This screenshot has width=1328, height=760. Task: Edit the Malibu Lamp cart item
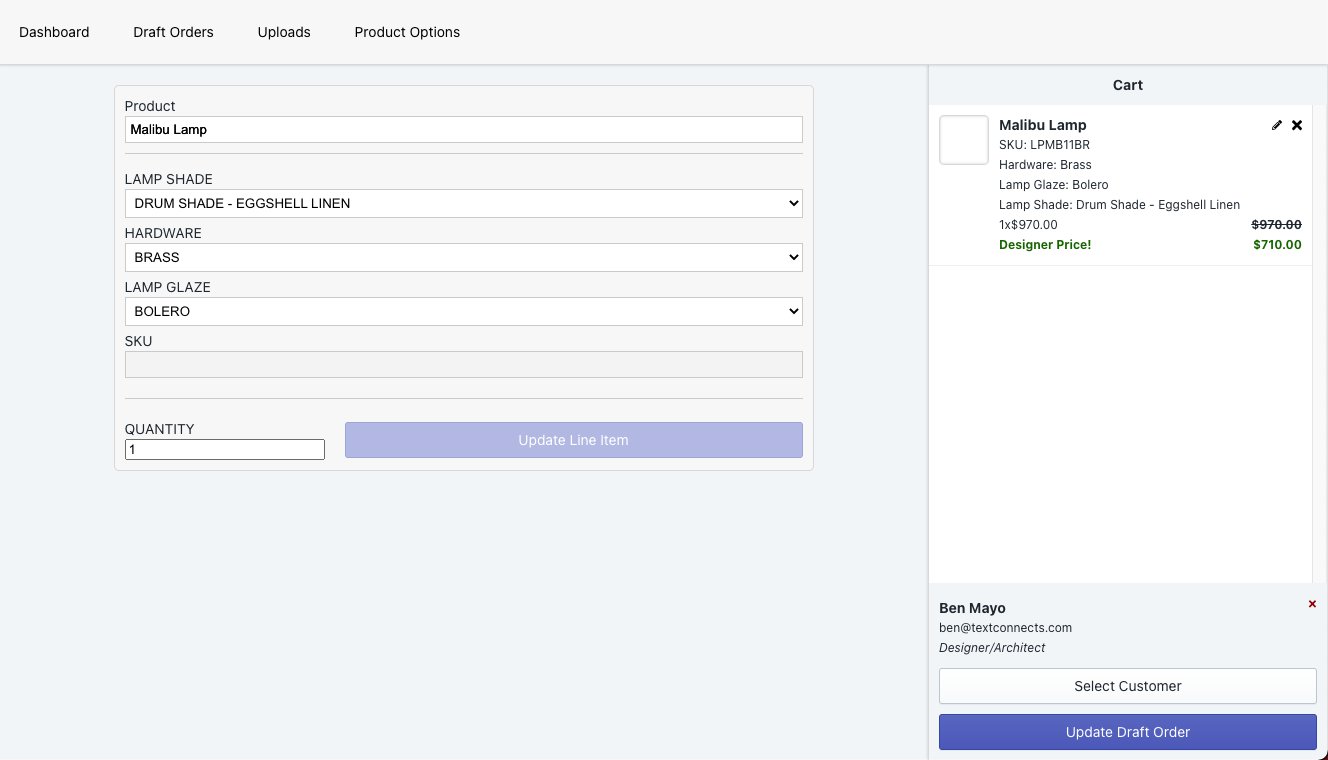click(x=1277, y=125)
